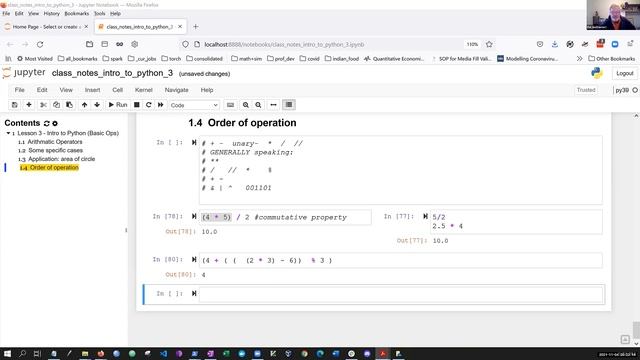Select 1.4 Order of operation contents entry
Screen dimensions: 640x360
pyautogui.click(x=49, y=167)
